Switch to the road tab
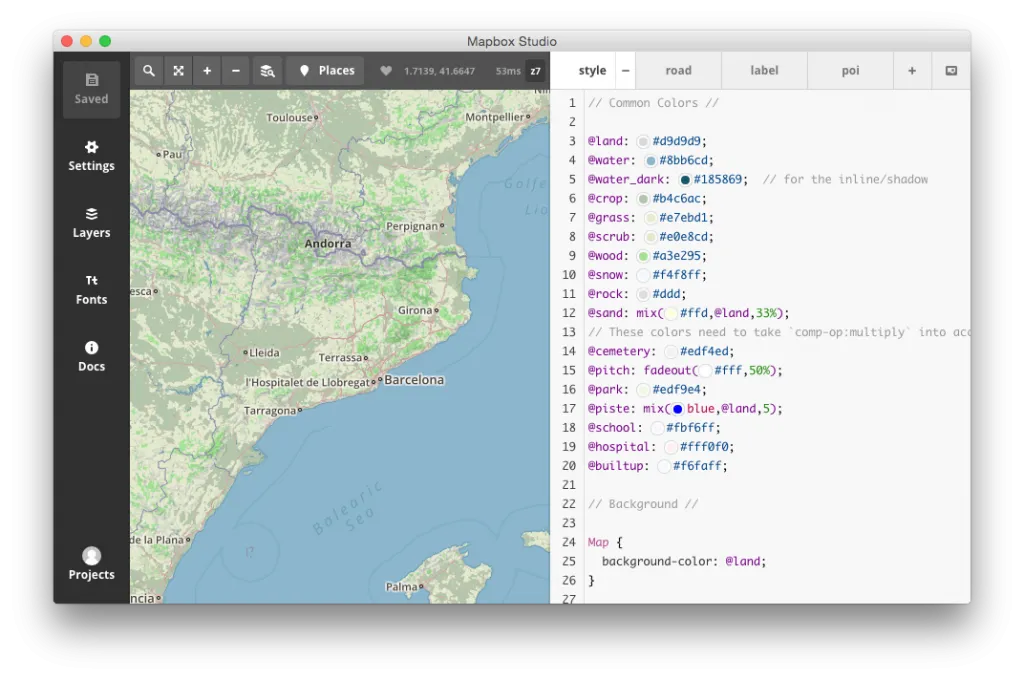The width and height of the screenshot is (1024, 680). click(679, 71)
